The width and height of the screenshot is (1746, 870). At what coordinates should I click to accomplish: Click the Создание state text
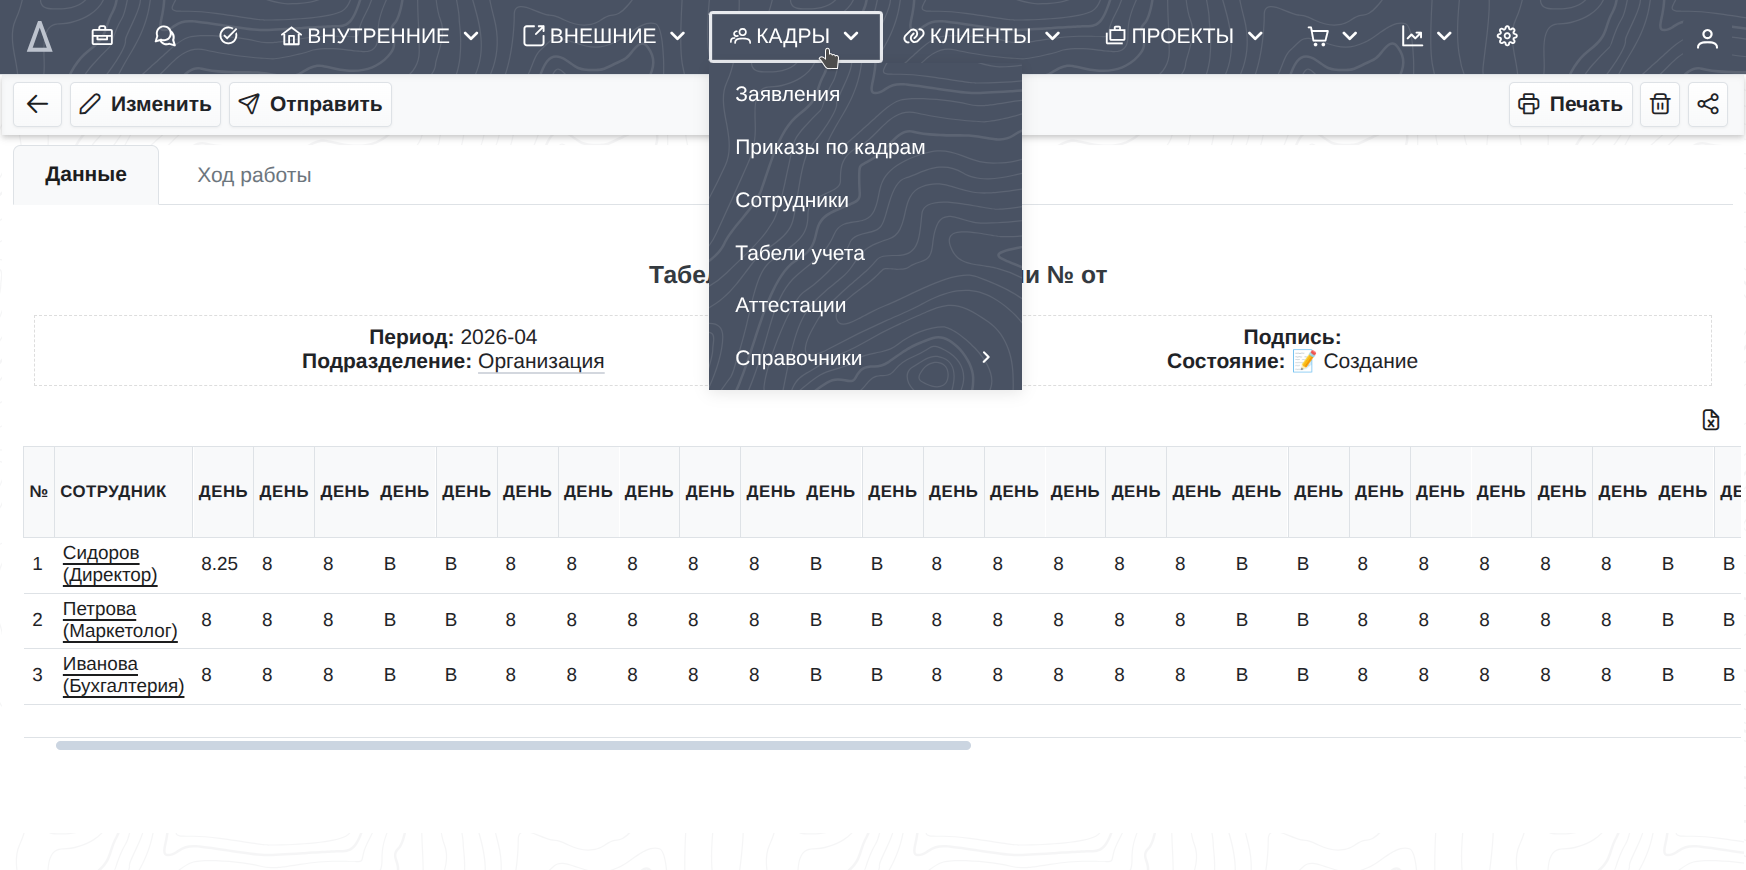click(1370, 361)
